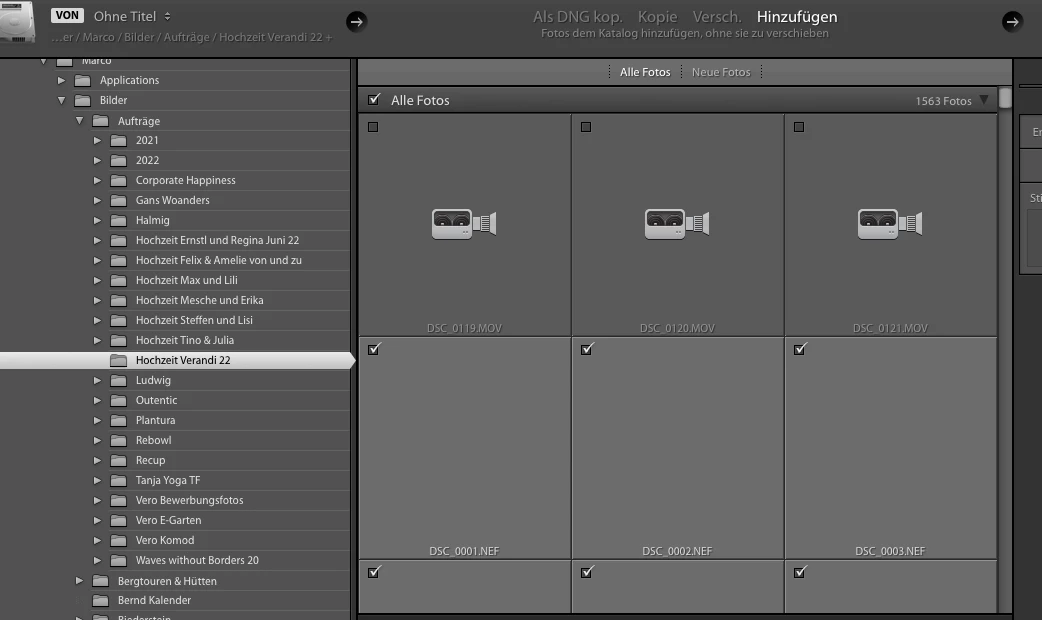Image resolution: width=1042 pixels, height=620 pixels.
Task: Collapse the Aufträge folder
Action: tap(79, 121)
